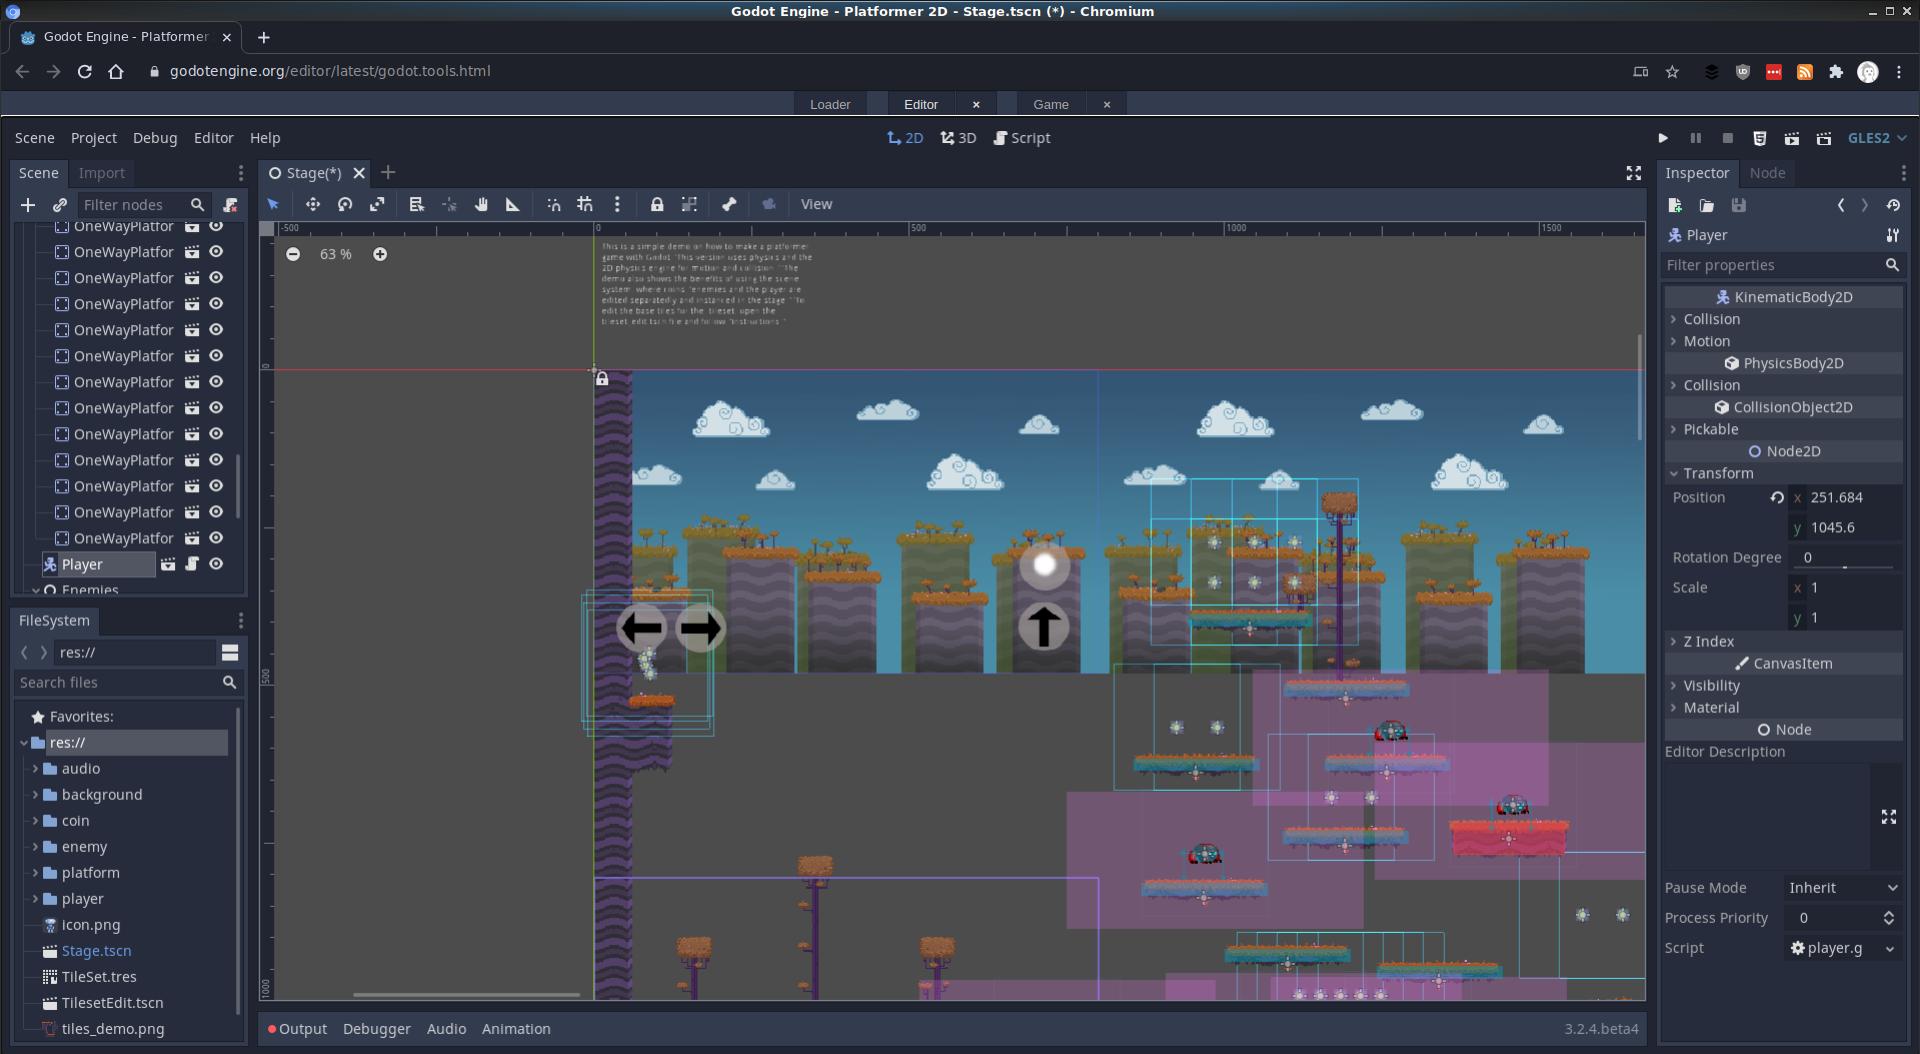Viewport: 1920px width, 1054px height.
Task: Create a new resource in Inspector
Action: coord(1675,205)
